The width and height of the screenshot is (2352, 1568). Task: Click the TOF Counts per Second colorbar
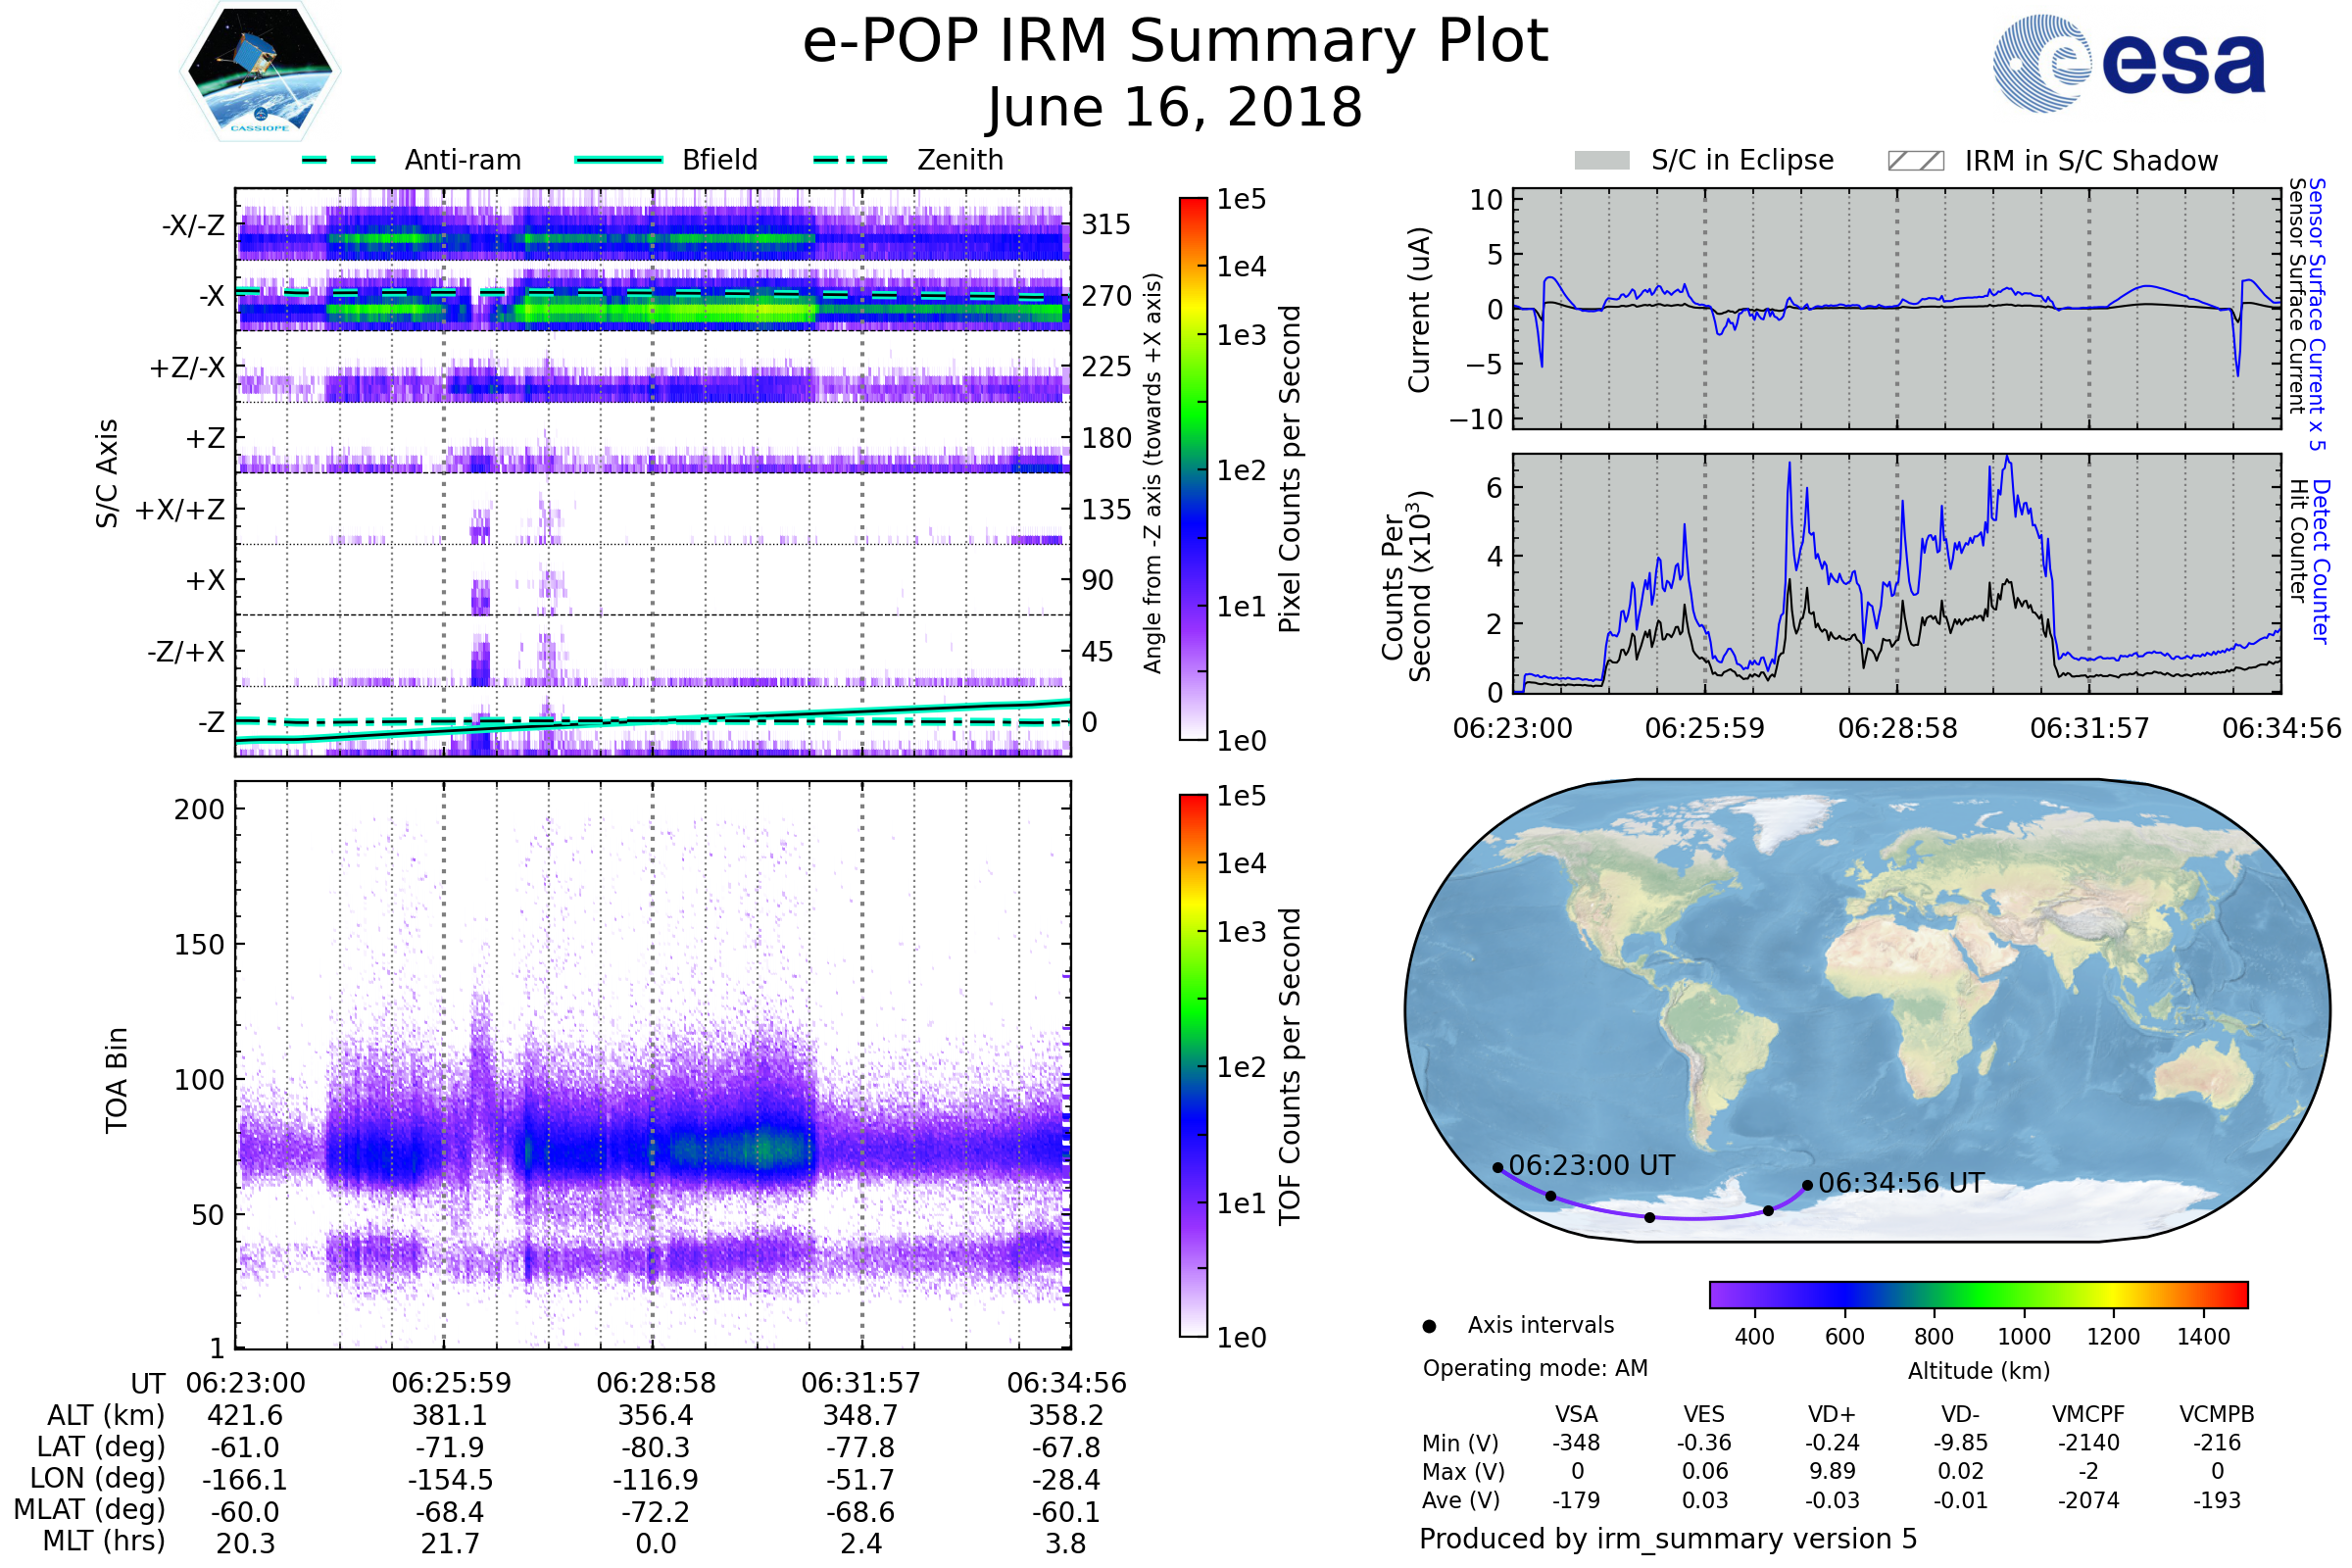[x=1193, y=1065]
